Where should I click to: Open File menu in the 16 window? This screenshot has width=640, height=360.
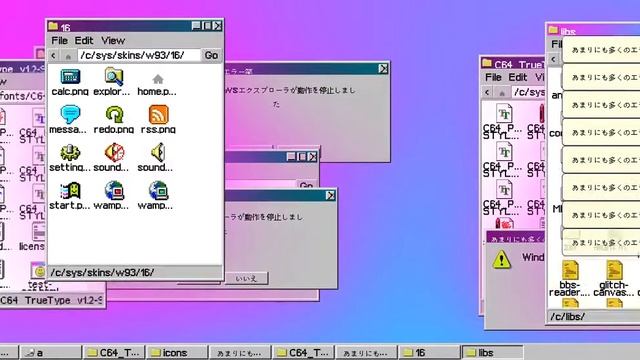60,40
